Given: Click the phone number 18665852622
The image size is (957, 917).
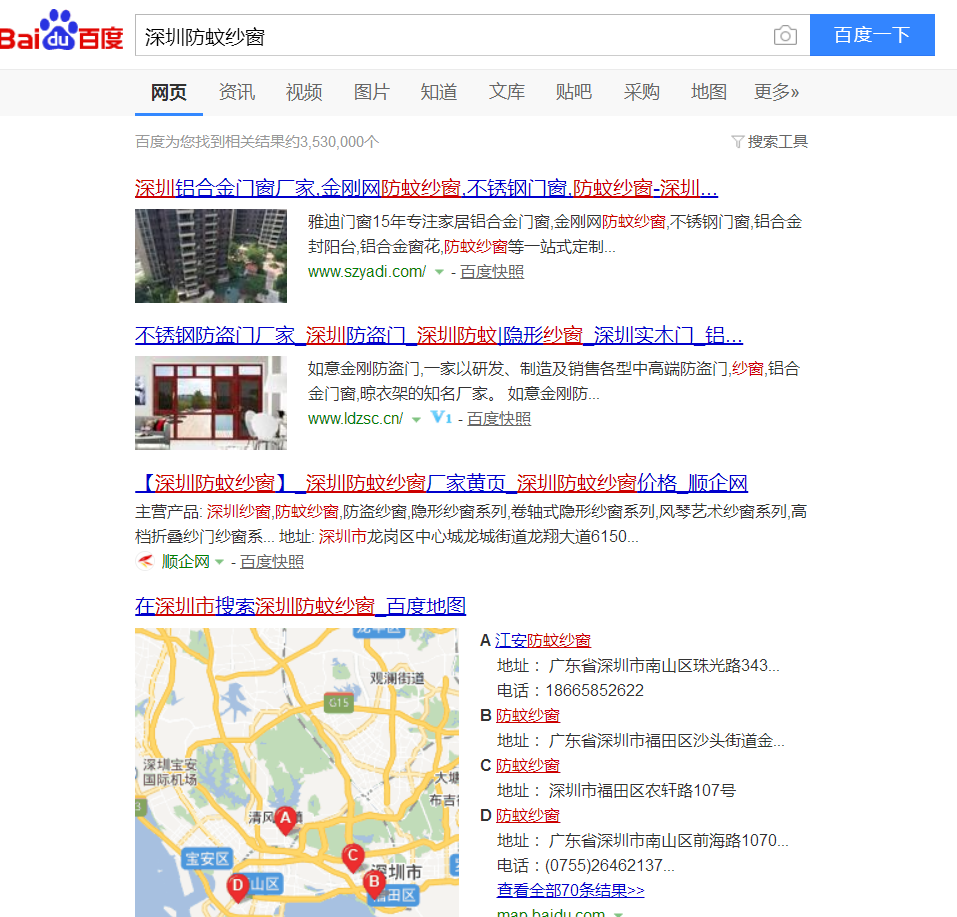Looking at the screenshot, I should click(594, 690).
